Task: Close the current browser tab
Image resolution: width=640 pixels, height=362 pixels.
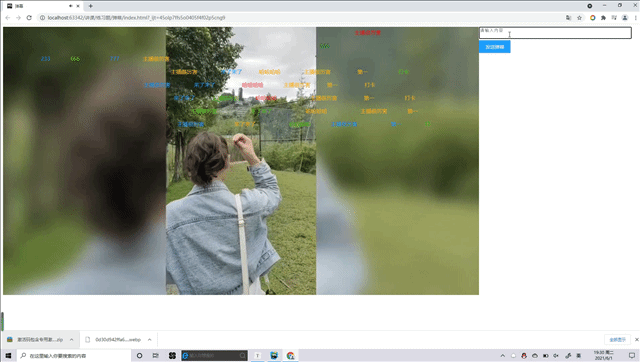Action: (x=78, y=6)
